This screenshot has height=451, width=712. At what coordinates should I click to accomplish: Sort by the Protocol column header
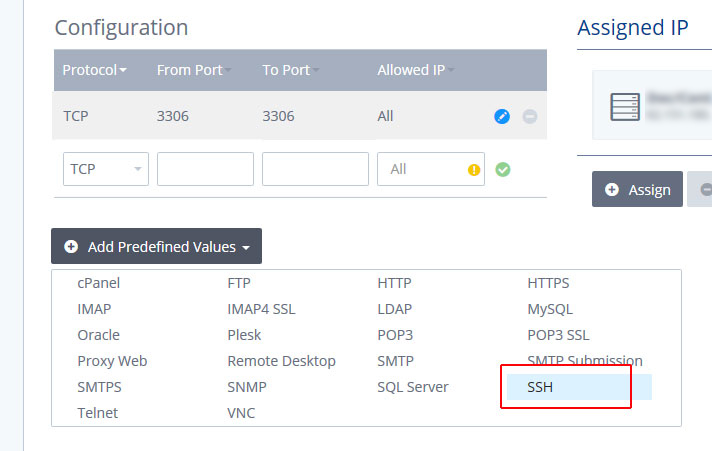pos(94,70)
